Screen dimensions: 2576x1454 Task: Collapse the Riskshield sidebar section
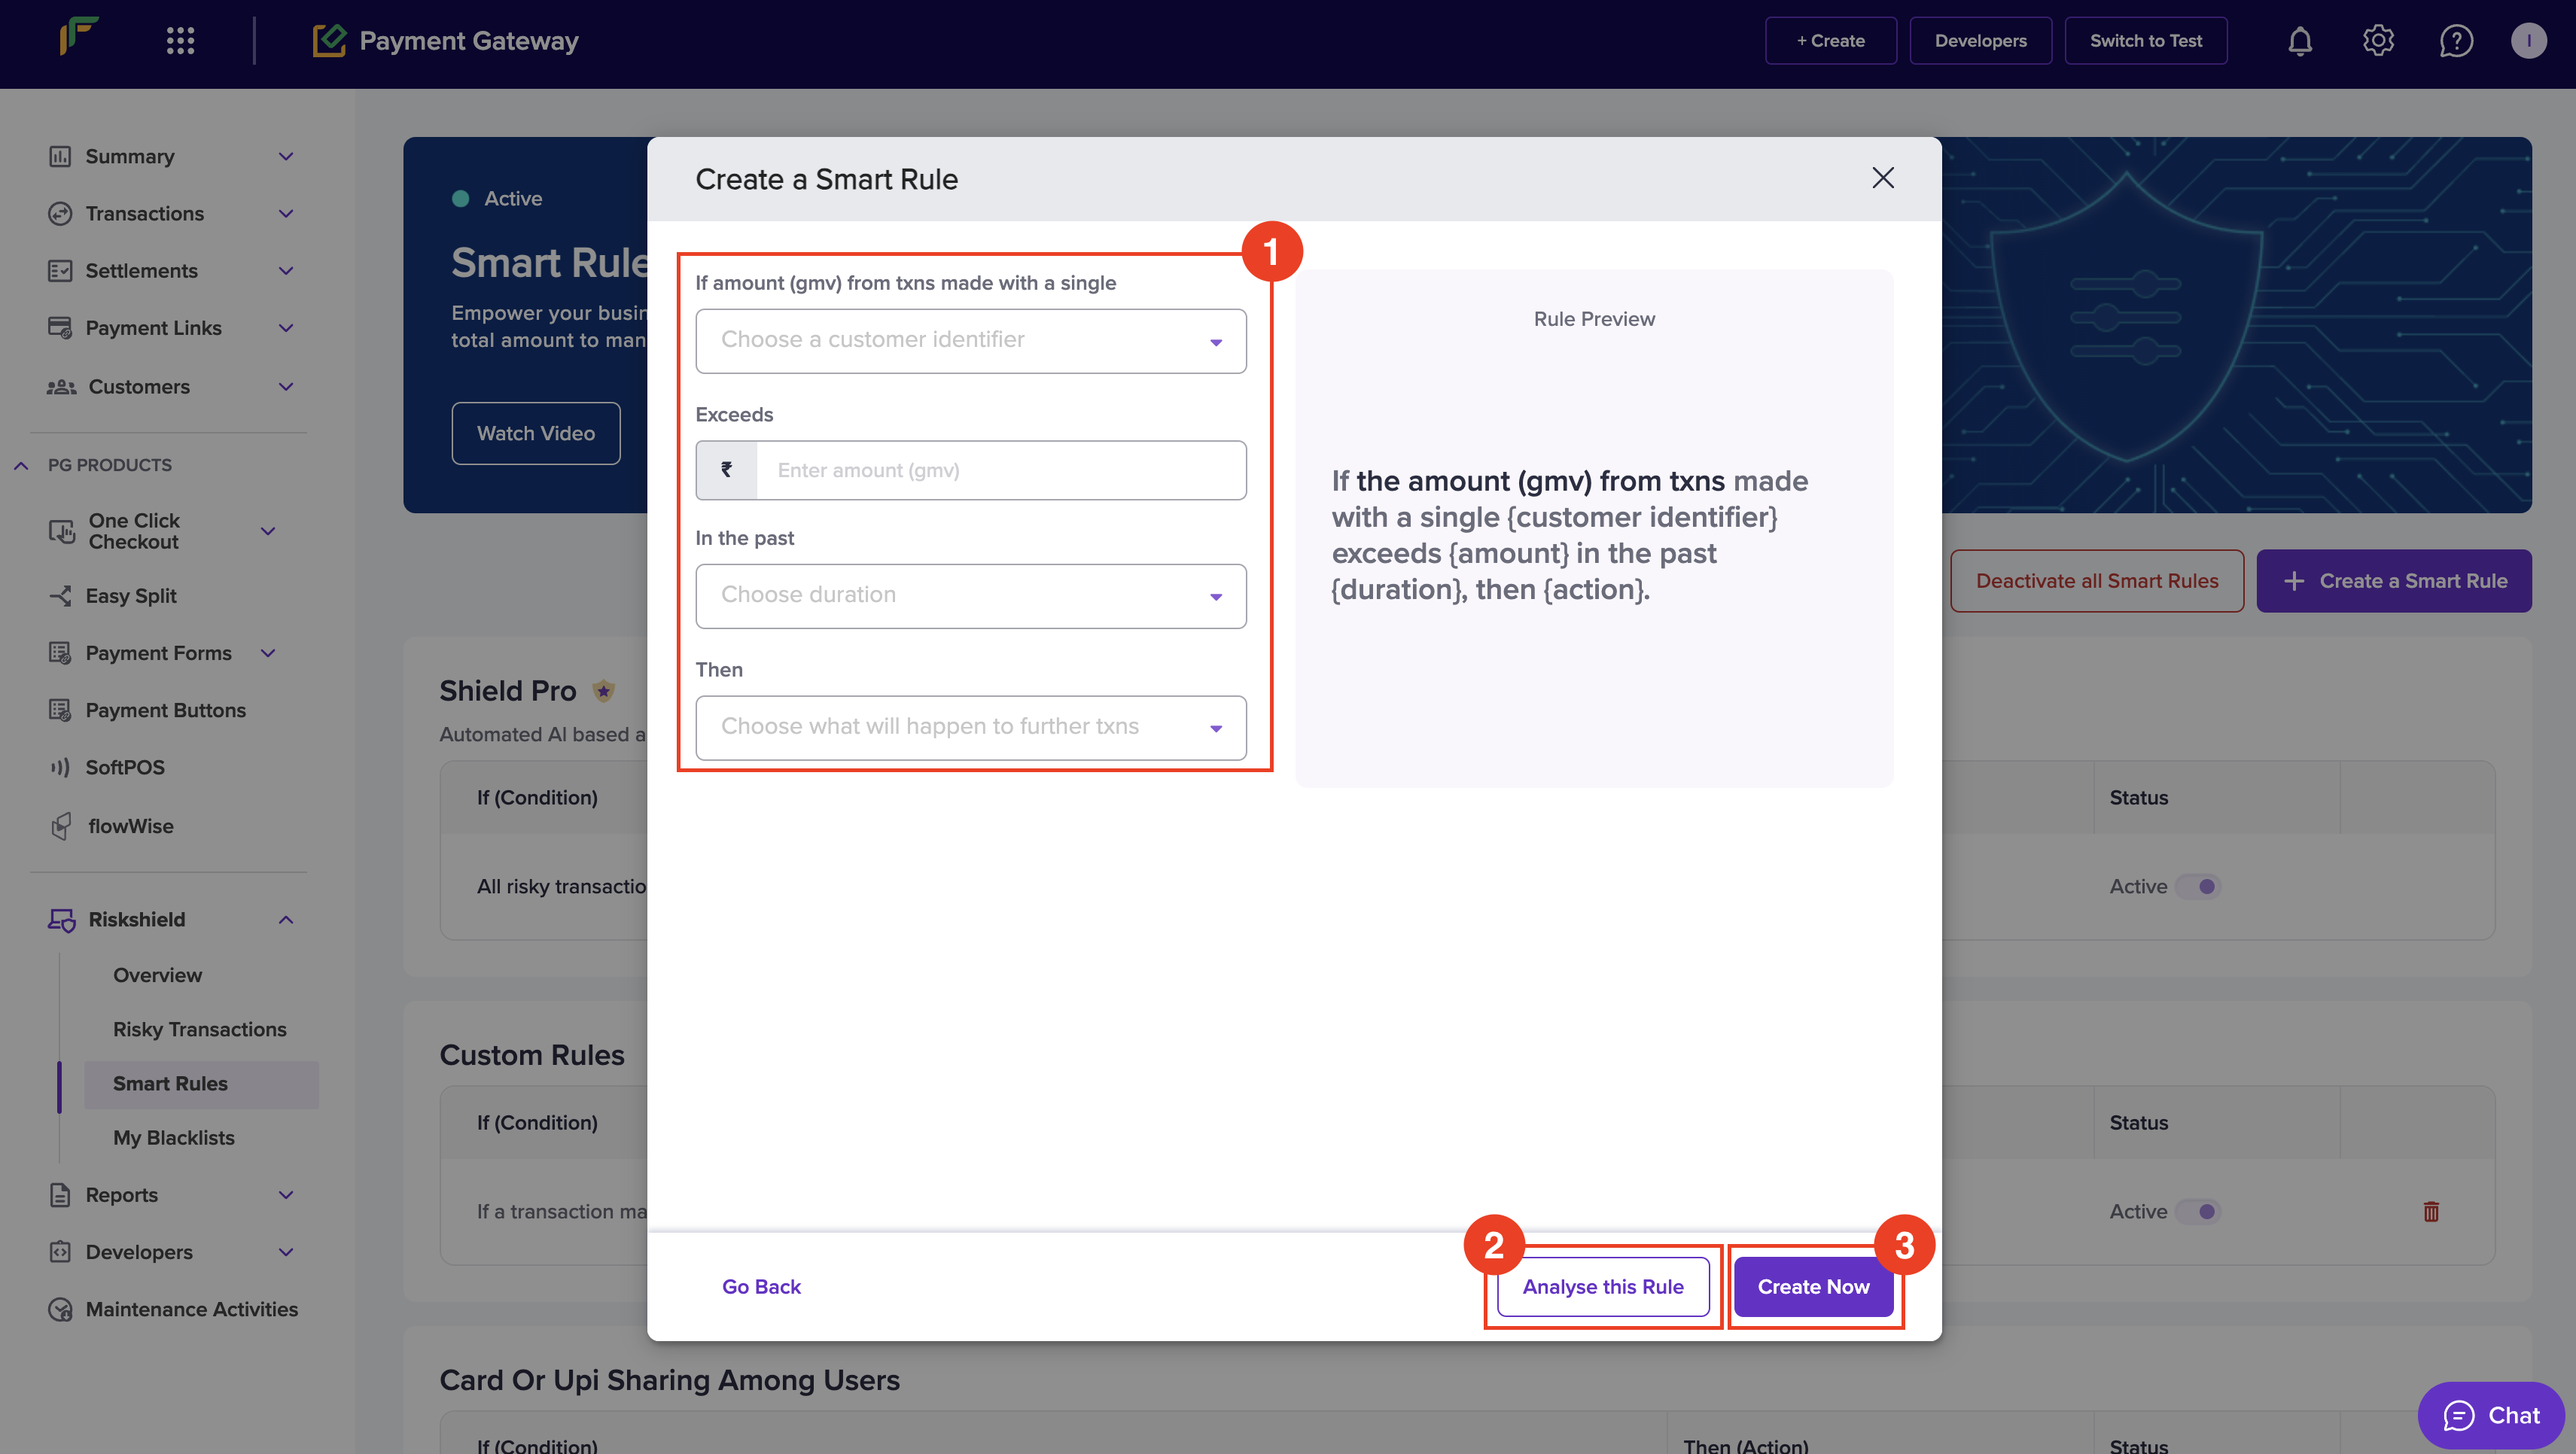tap(285, 920)
